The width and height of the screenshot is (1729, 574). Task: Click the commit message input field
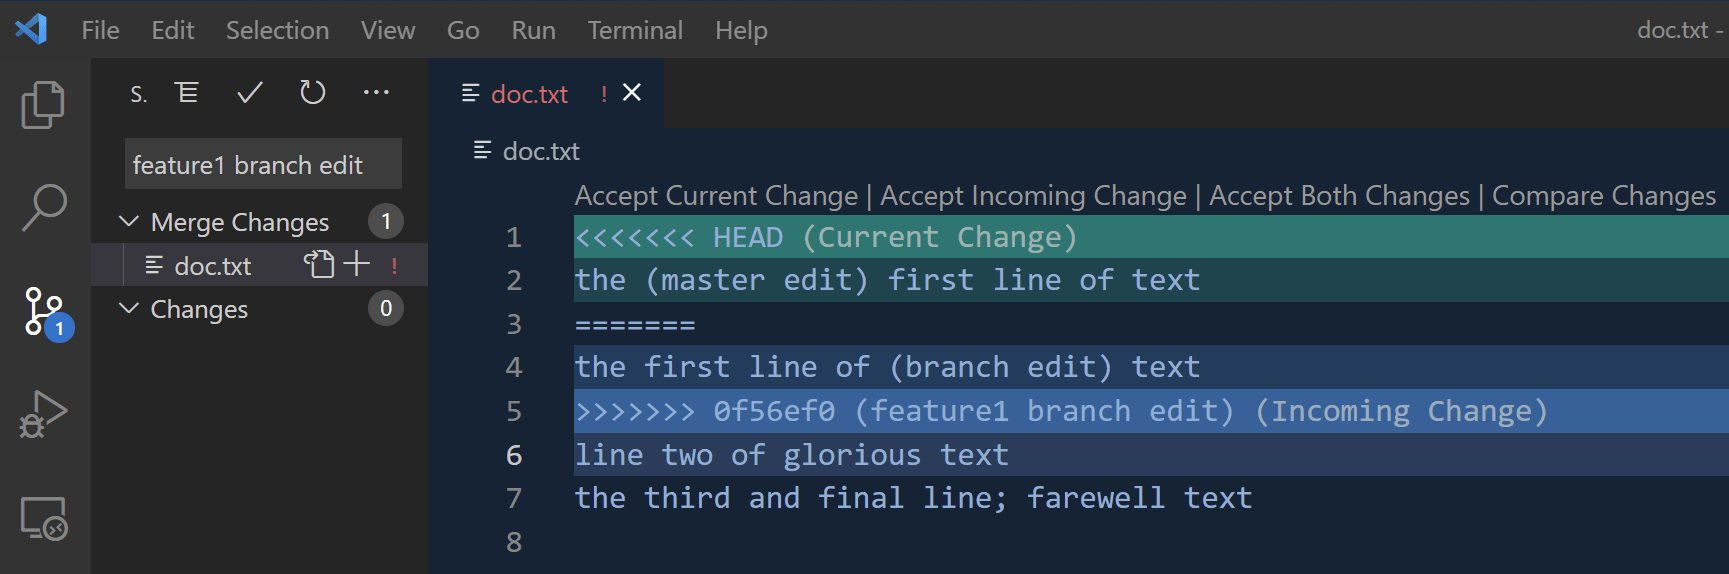[263, 164]
